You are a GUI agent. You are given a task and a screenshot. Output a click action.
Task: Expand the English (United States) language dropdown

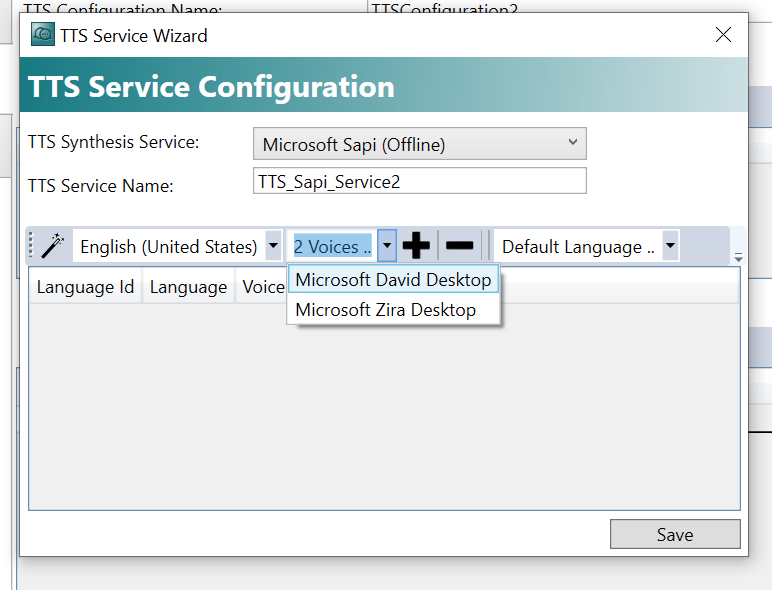click(x=273, y=245)
